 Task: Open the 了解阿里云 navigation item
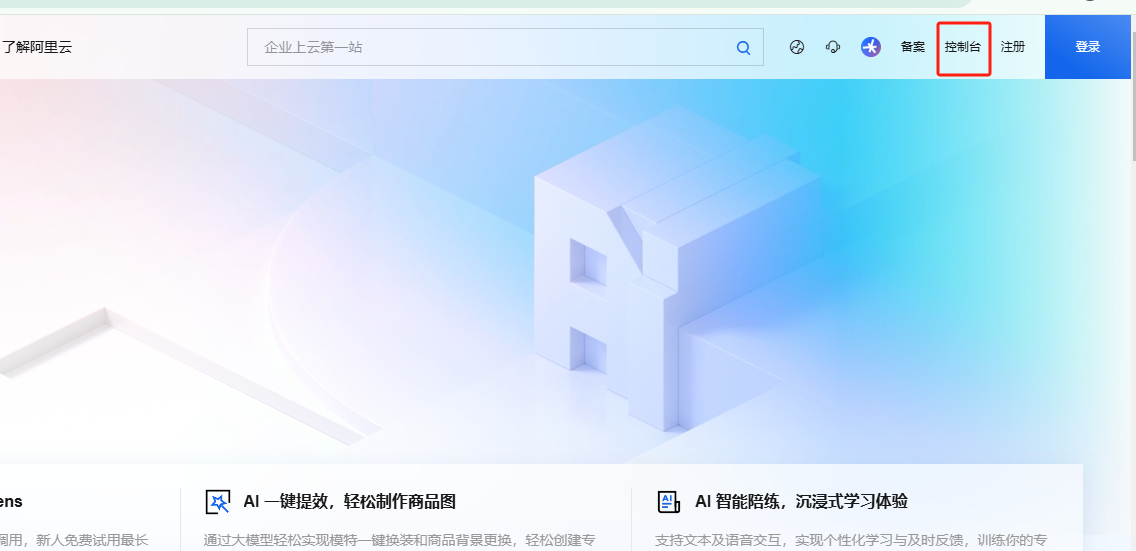coord(37,47)
